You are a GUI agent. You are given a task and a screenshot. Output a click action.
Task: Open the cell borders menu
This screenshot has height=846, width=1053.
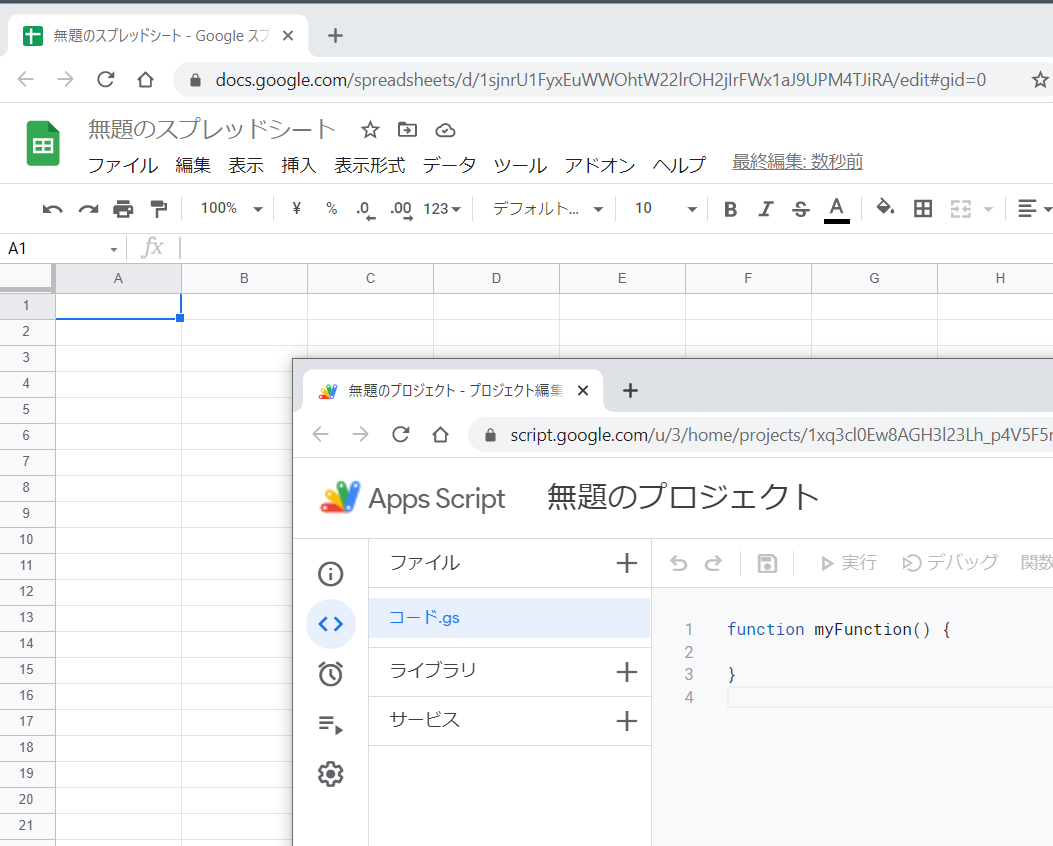pyautogui.click(x=923, y=209)
